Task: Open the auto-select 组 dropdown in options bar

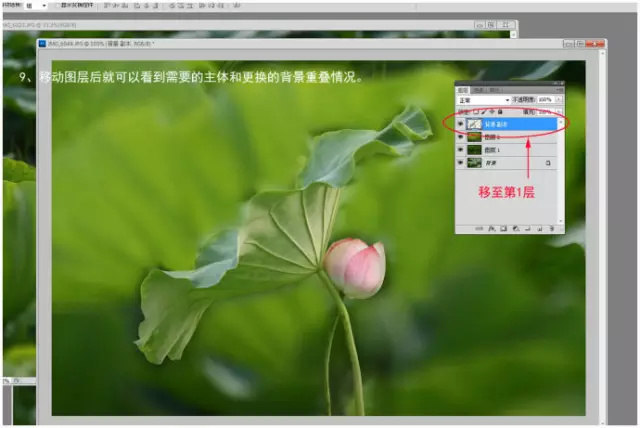Action: [36, 5]
